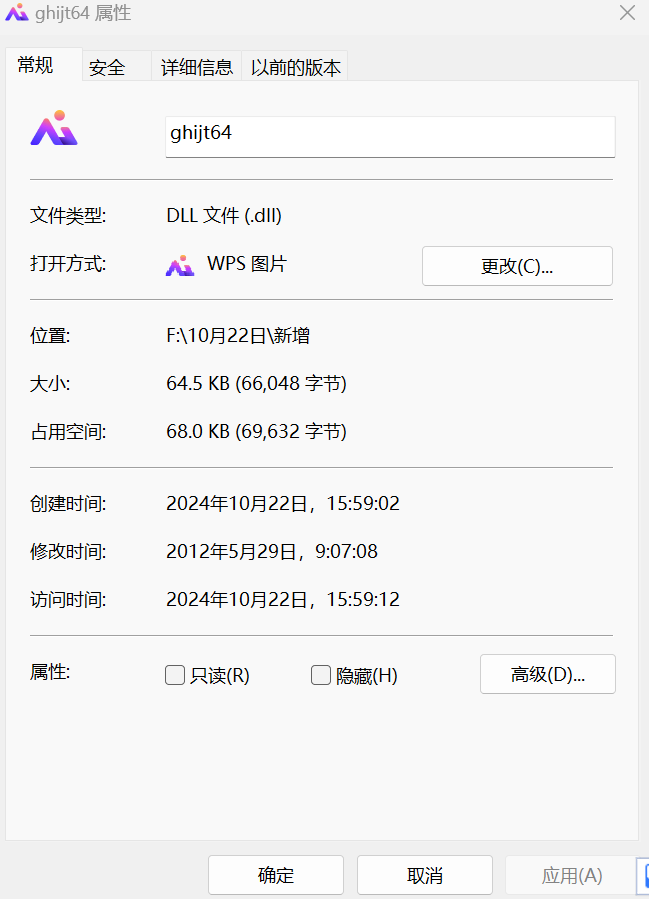Image resolution: width=649 pixels, height=899 pixels.
Task: Click the ghijt64 file name field
Action: pos(390,136)
